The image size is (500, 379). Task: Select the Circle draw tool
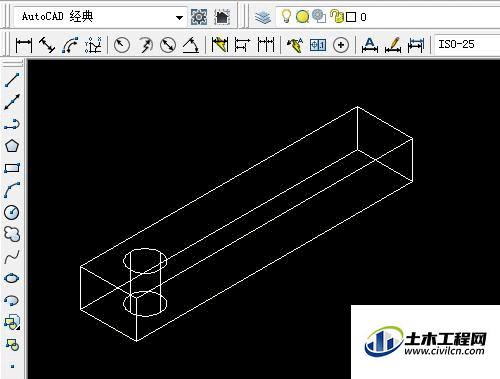click(x=12, y=212)
